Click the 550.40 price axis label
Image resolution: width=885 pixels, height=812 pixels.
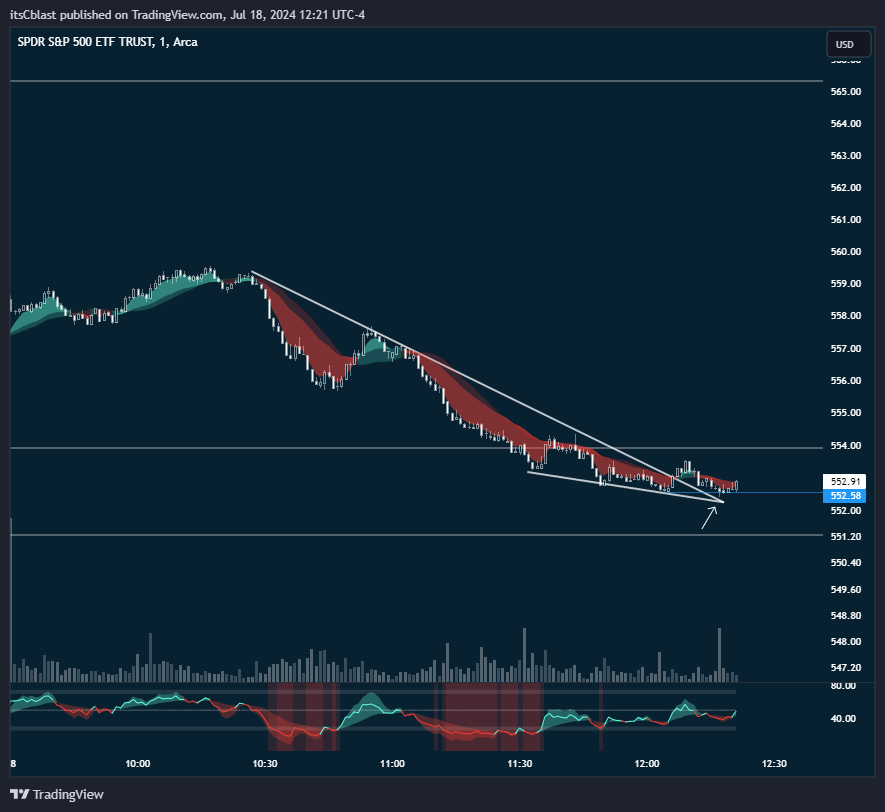[845, 563]
